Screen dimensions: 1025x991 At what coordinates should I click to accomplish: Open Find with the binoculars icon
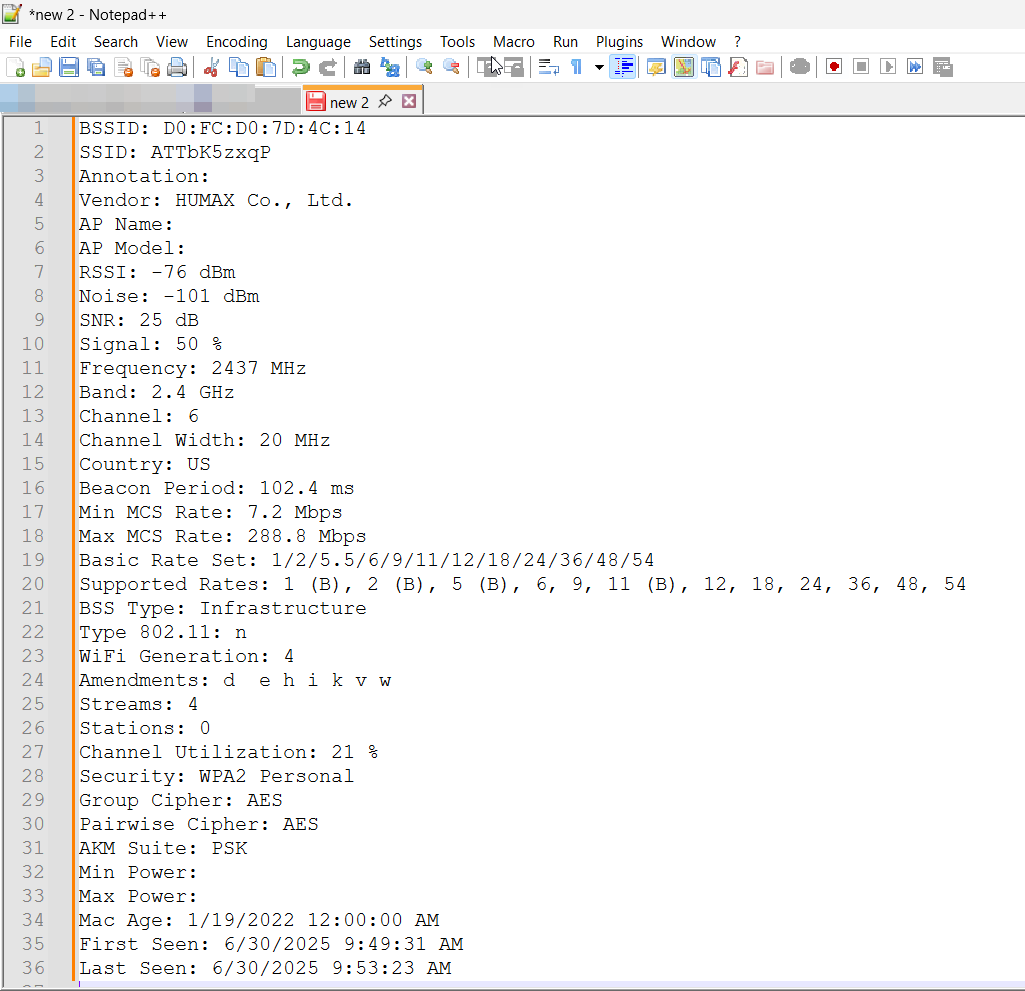(362, 67)
